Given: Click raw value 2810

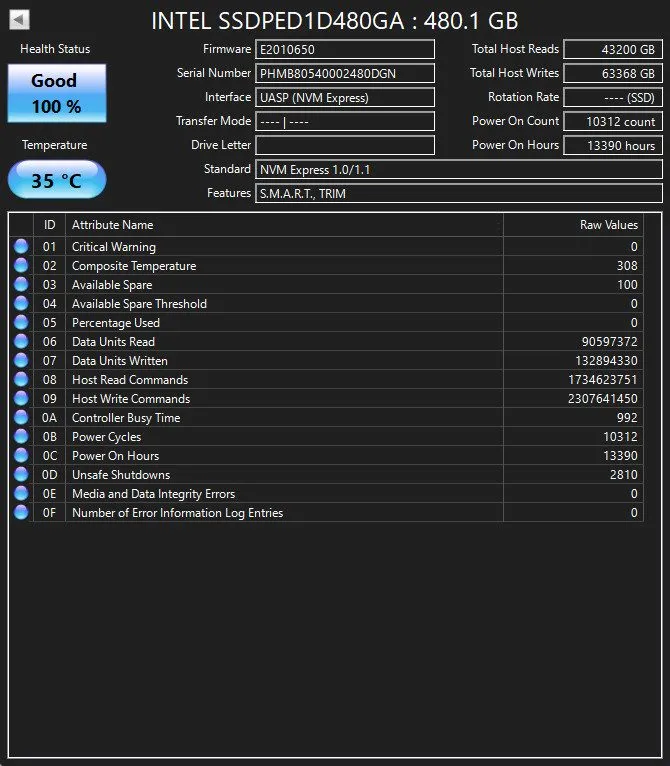Looking at the screenshot, I should (x=624, y=475).
